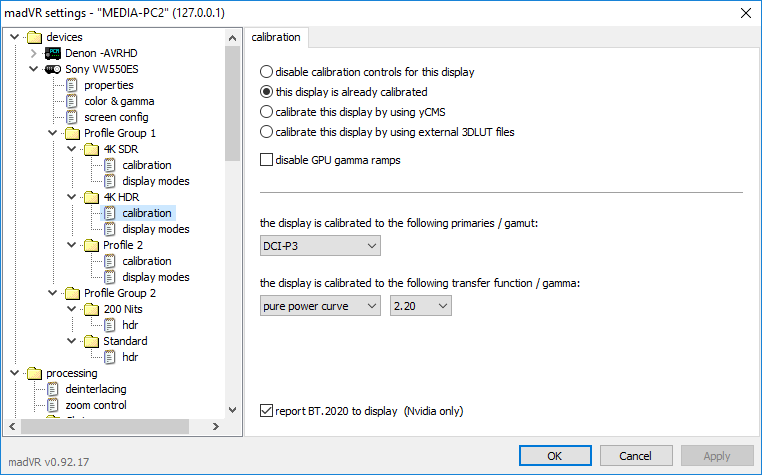Viewport: 762px width, 475px height.
Task: Click the deinterlacing page icon
Action: (x=53, y=389)
